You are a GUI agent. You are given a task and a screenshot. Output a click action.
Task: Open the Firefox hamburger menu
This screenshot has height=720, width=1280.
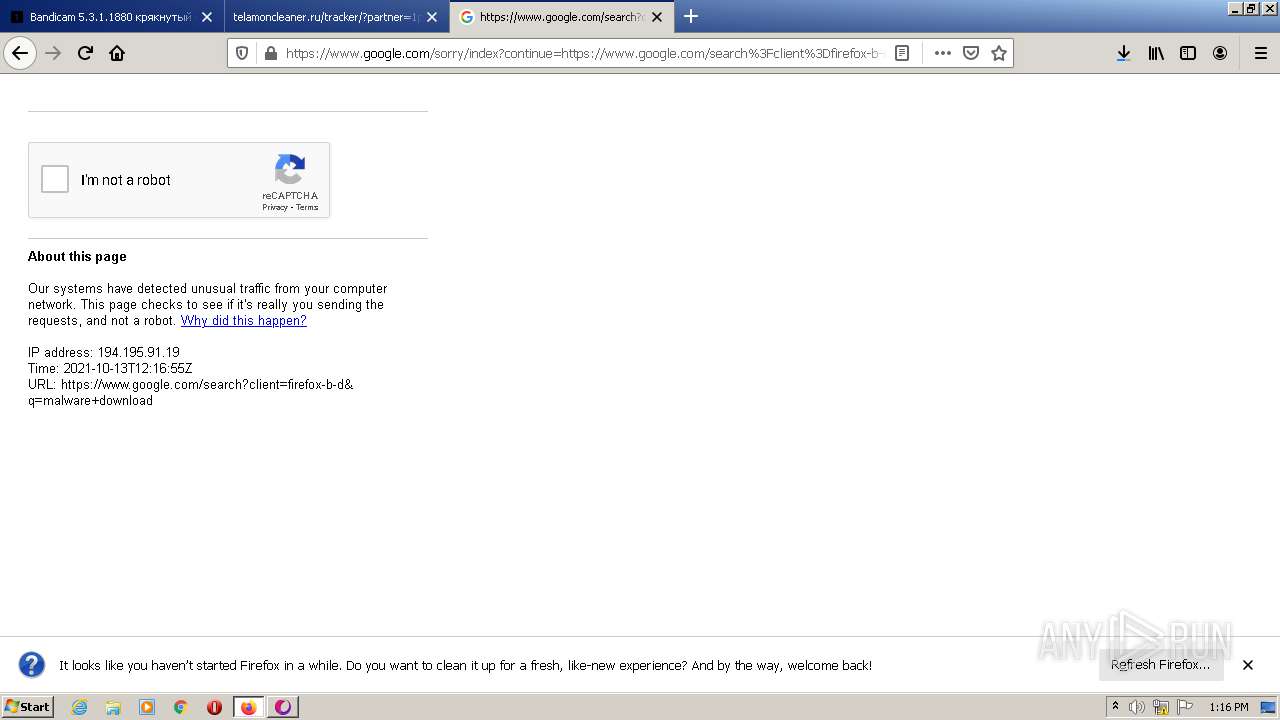point(1260,53)
